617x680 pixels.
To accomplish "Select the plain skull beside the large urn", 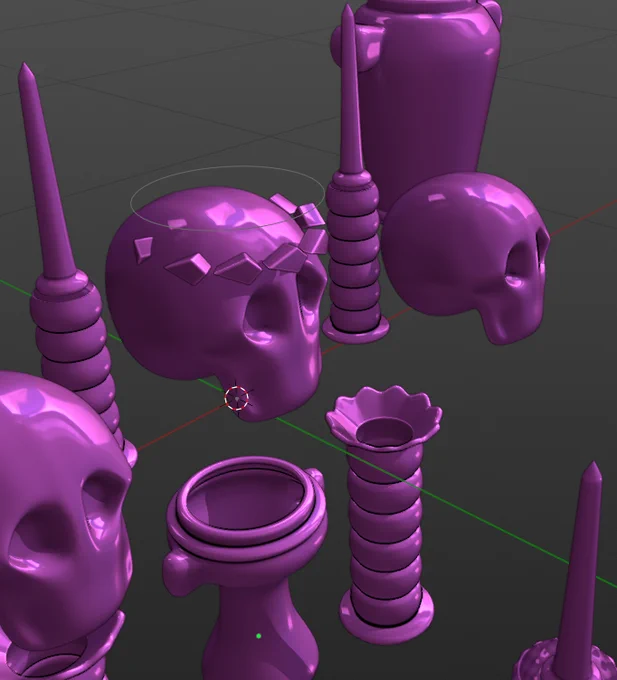I will tap(466, 256).
